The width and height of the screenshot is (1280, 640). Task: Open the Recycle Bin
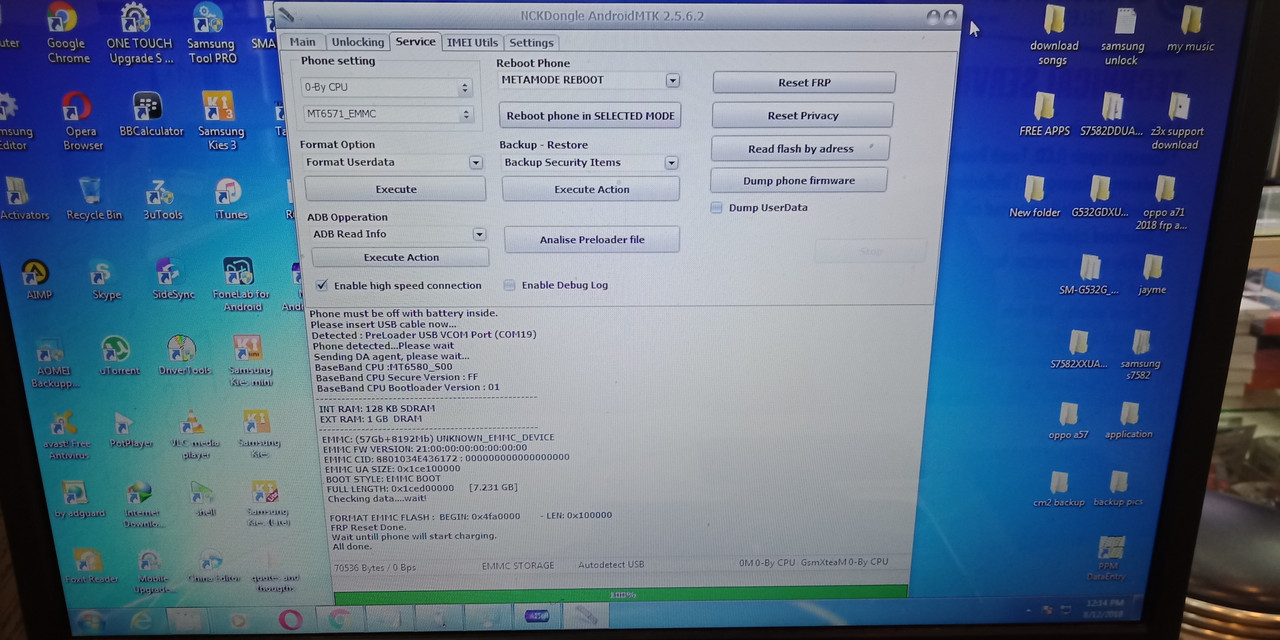tap(94, 199)
